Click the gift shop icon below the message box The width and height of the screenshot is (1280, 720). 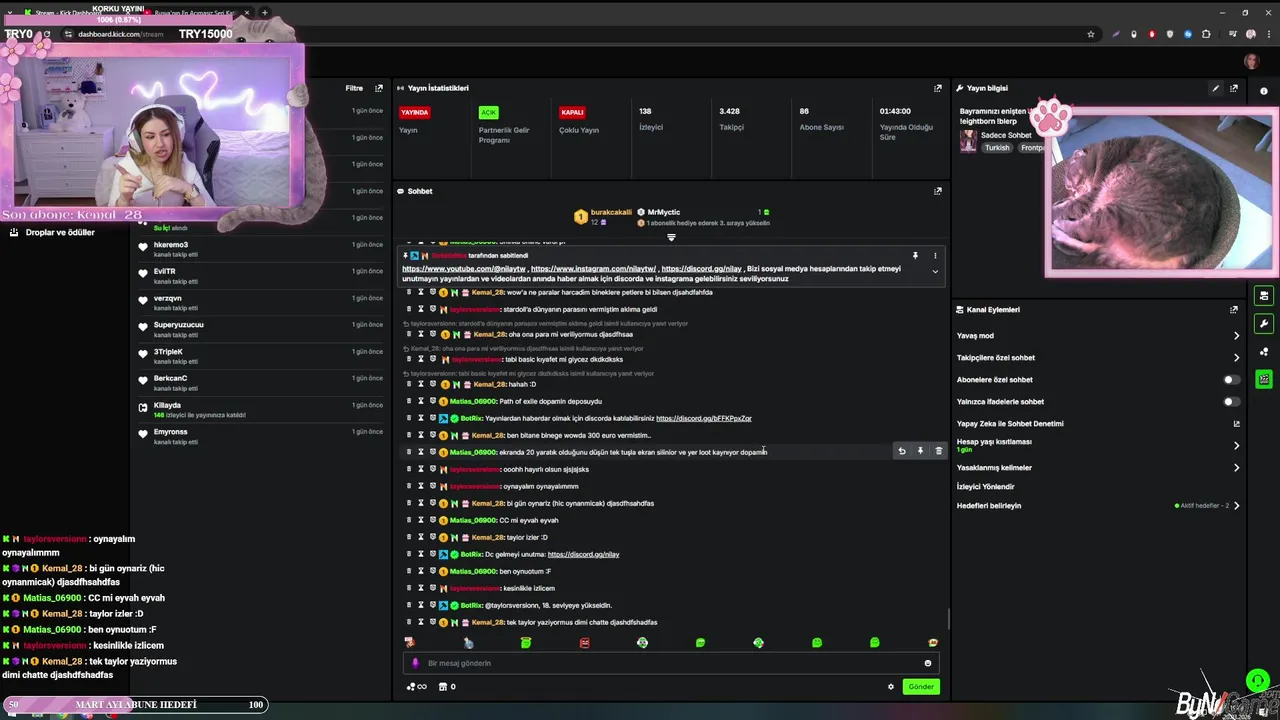pyautogui.click(x=443, y=687)
